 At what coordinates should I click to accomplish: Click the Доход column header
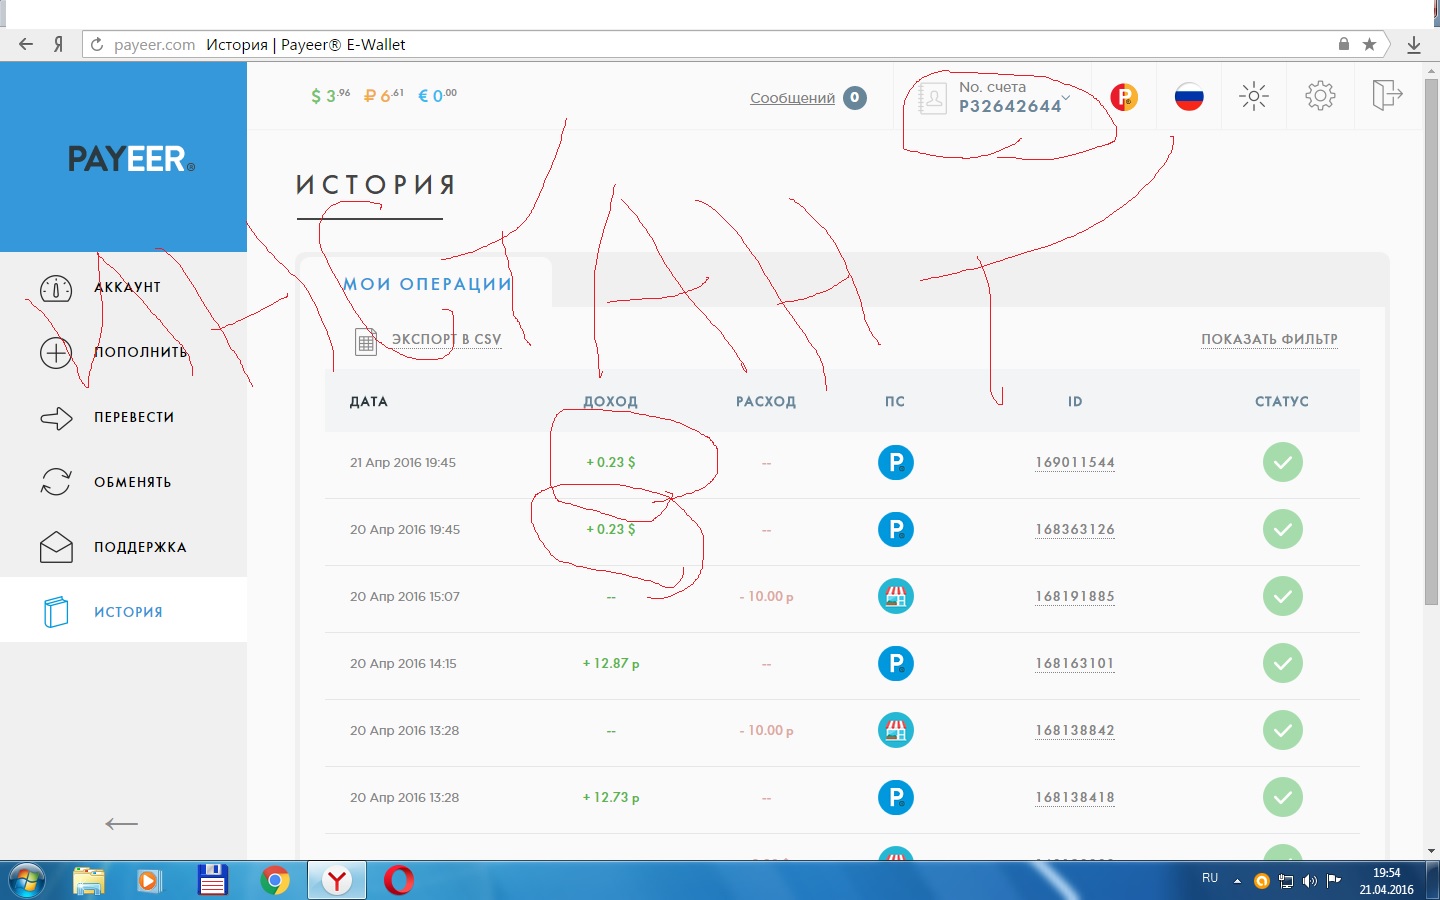[x=610, y=401]
